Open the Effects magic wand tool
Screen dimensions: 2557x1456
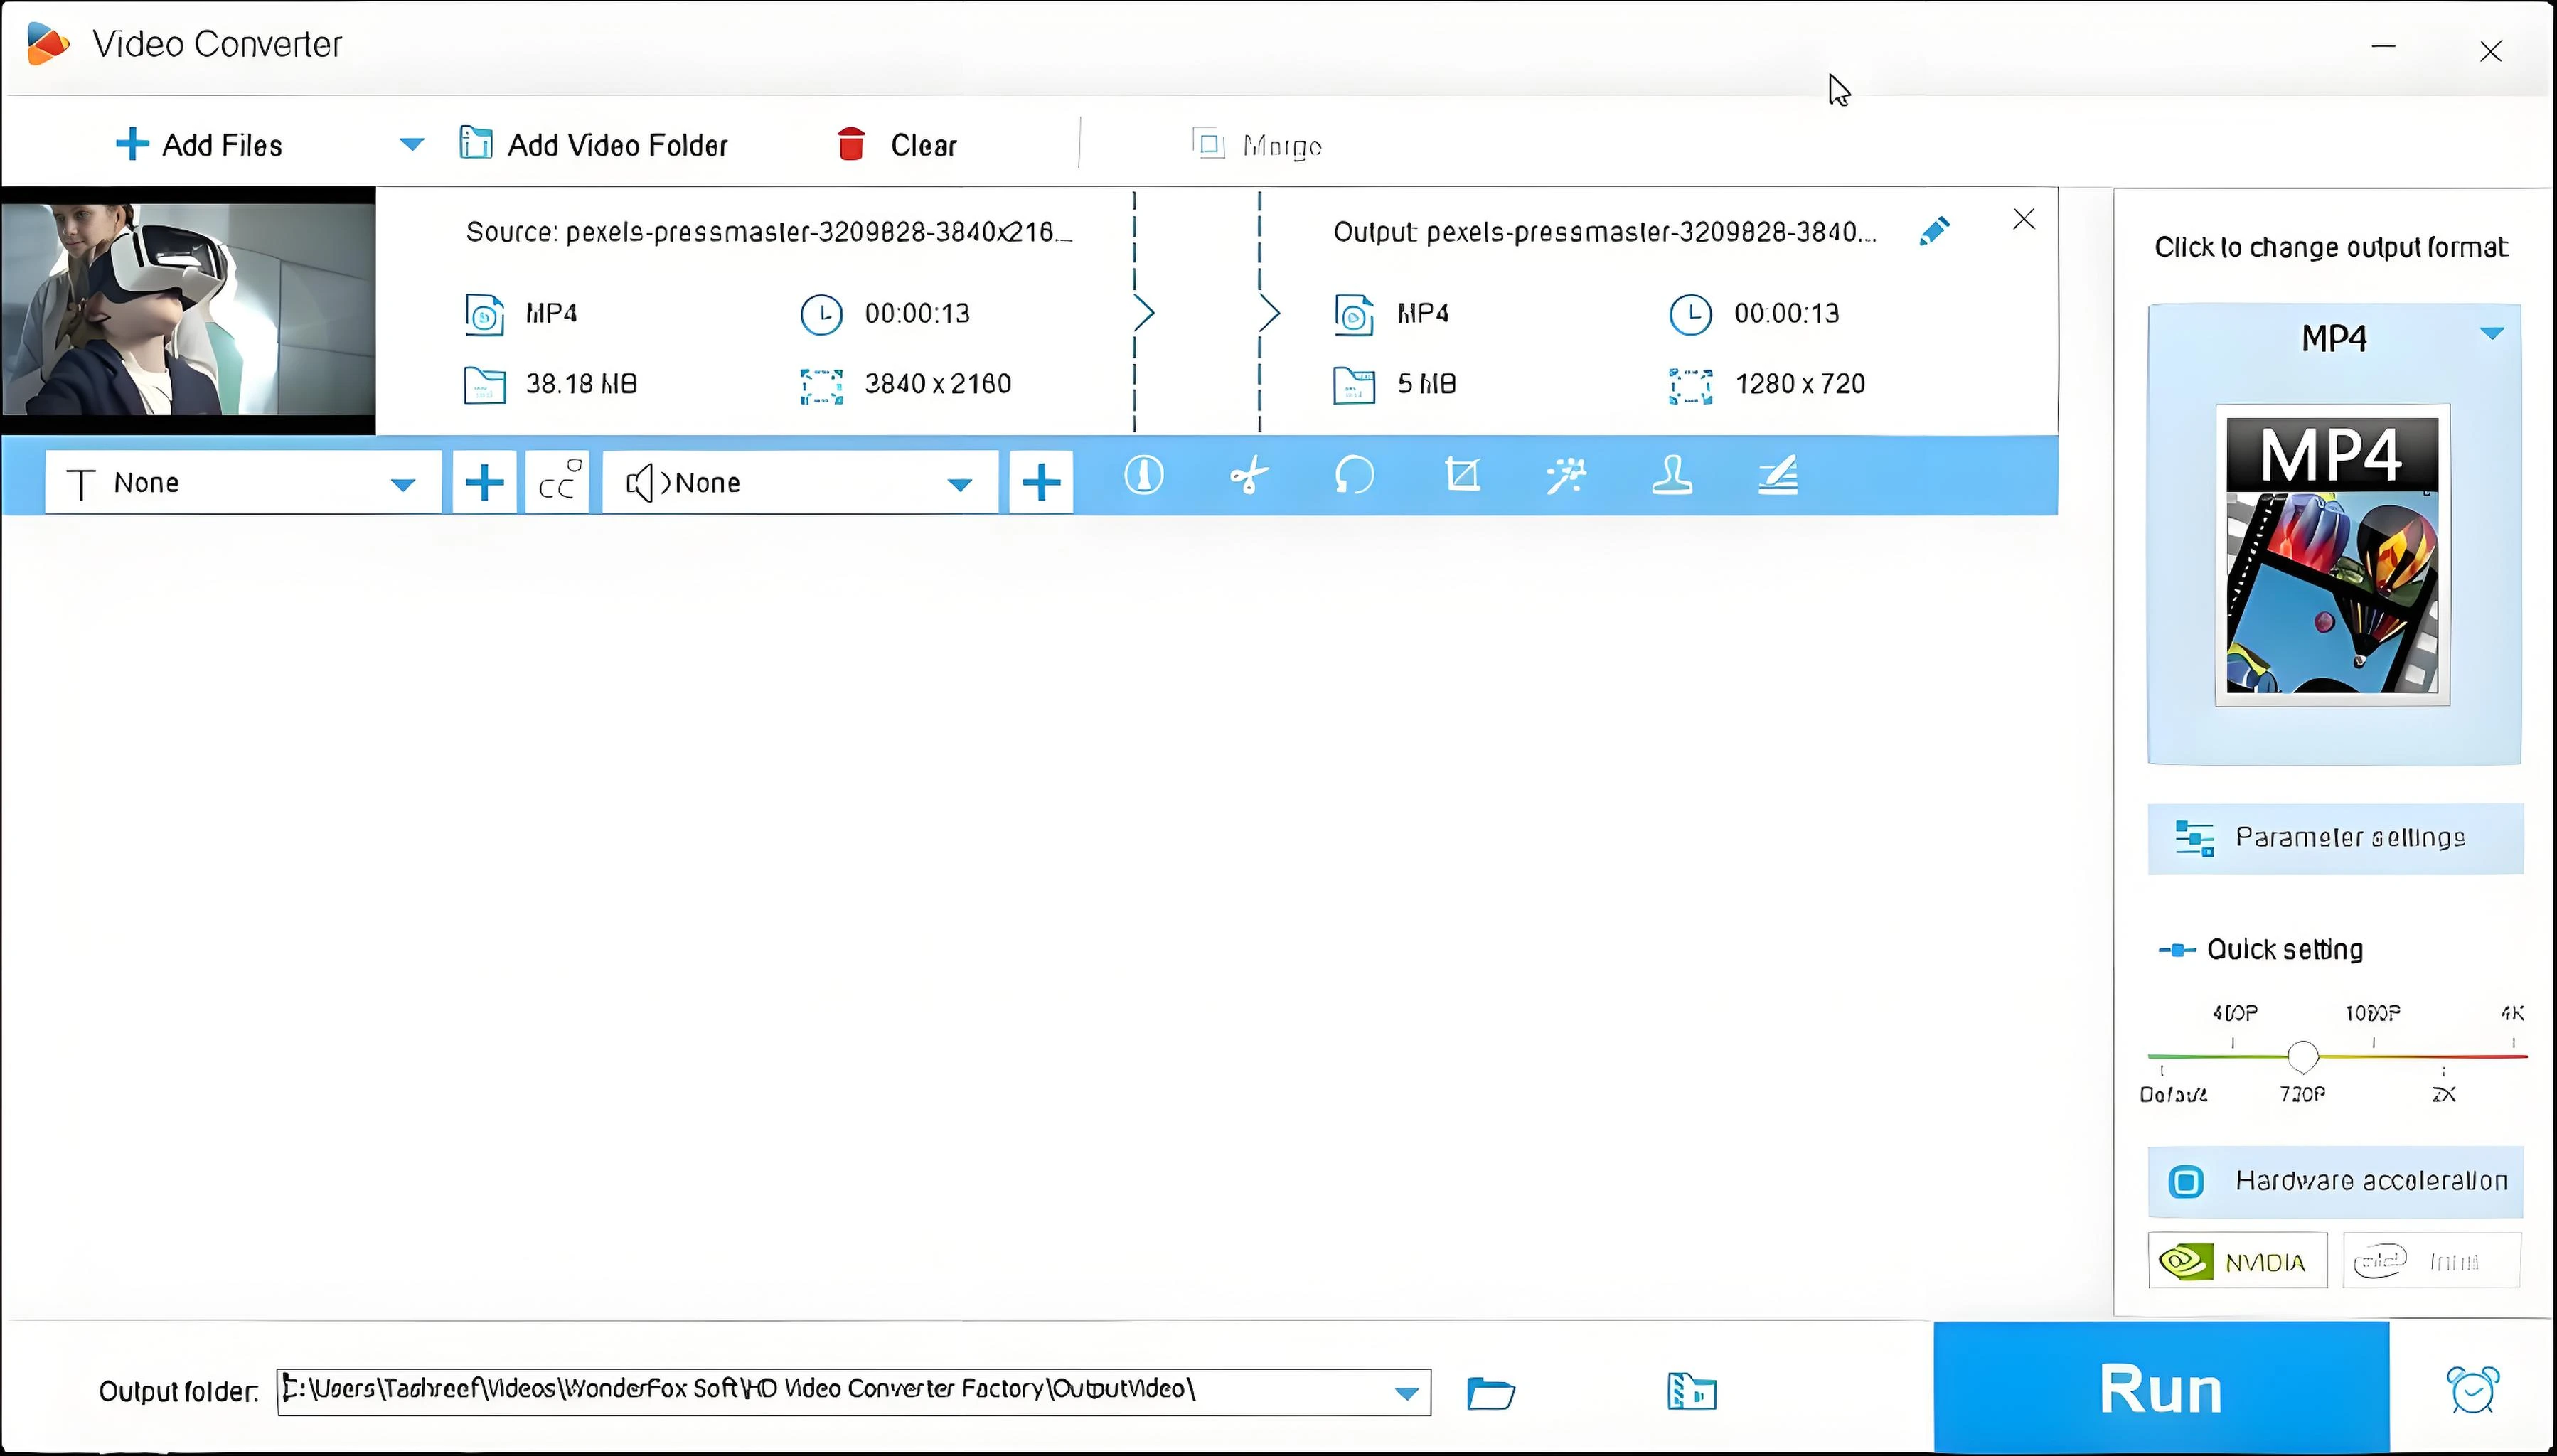(x=1566, y=475)
